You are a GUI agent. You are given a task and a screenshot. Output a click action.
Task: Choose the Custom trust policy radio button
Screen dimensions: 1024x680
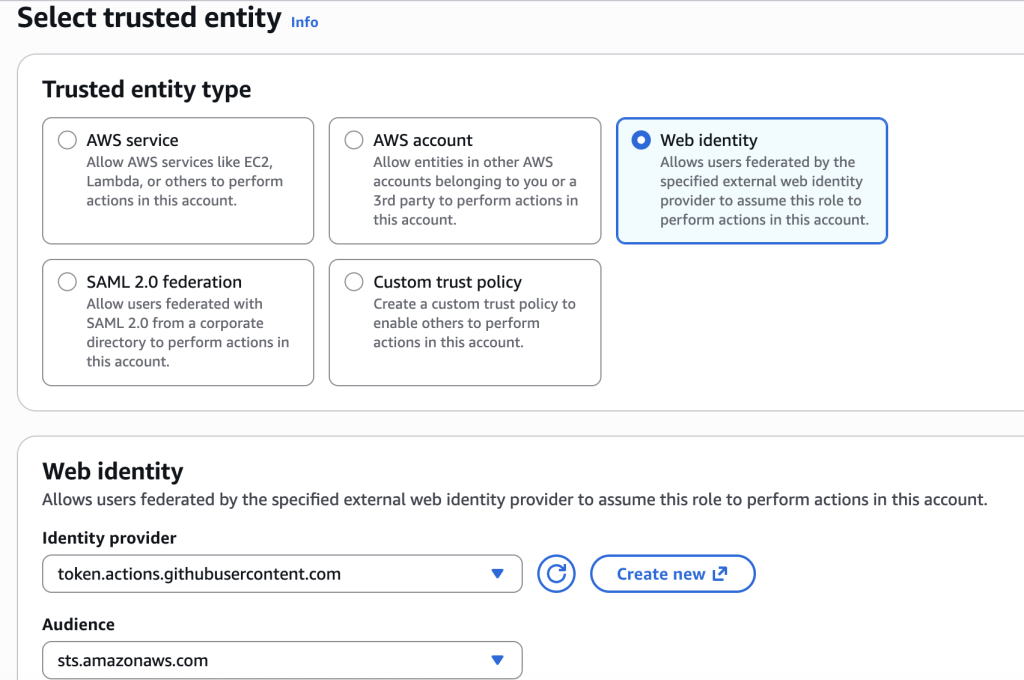(x=354, y=282)
